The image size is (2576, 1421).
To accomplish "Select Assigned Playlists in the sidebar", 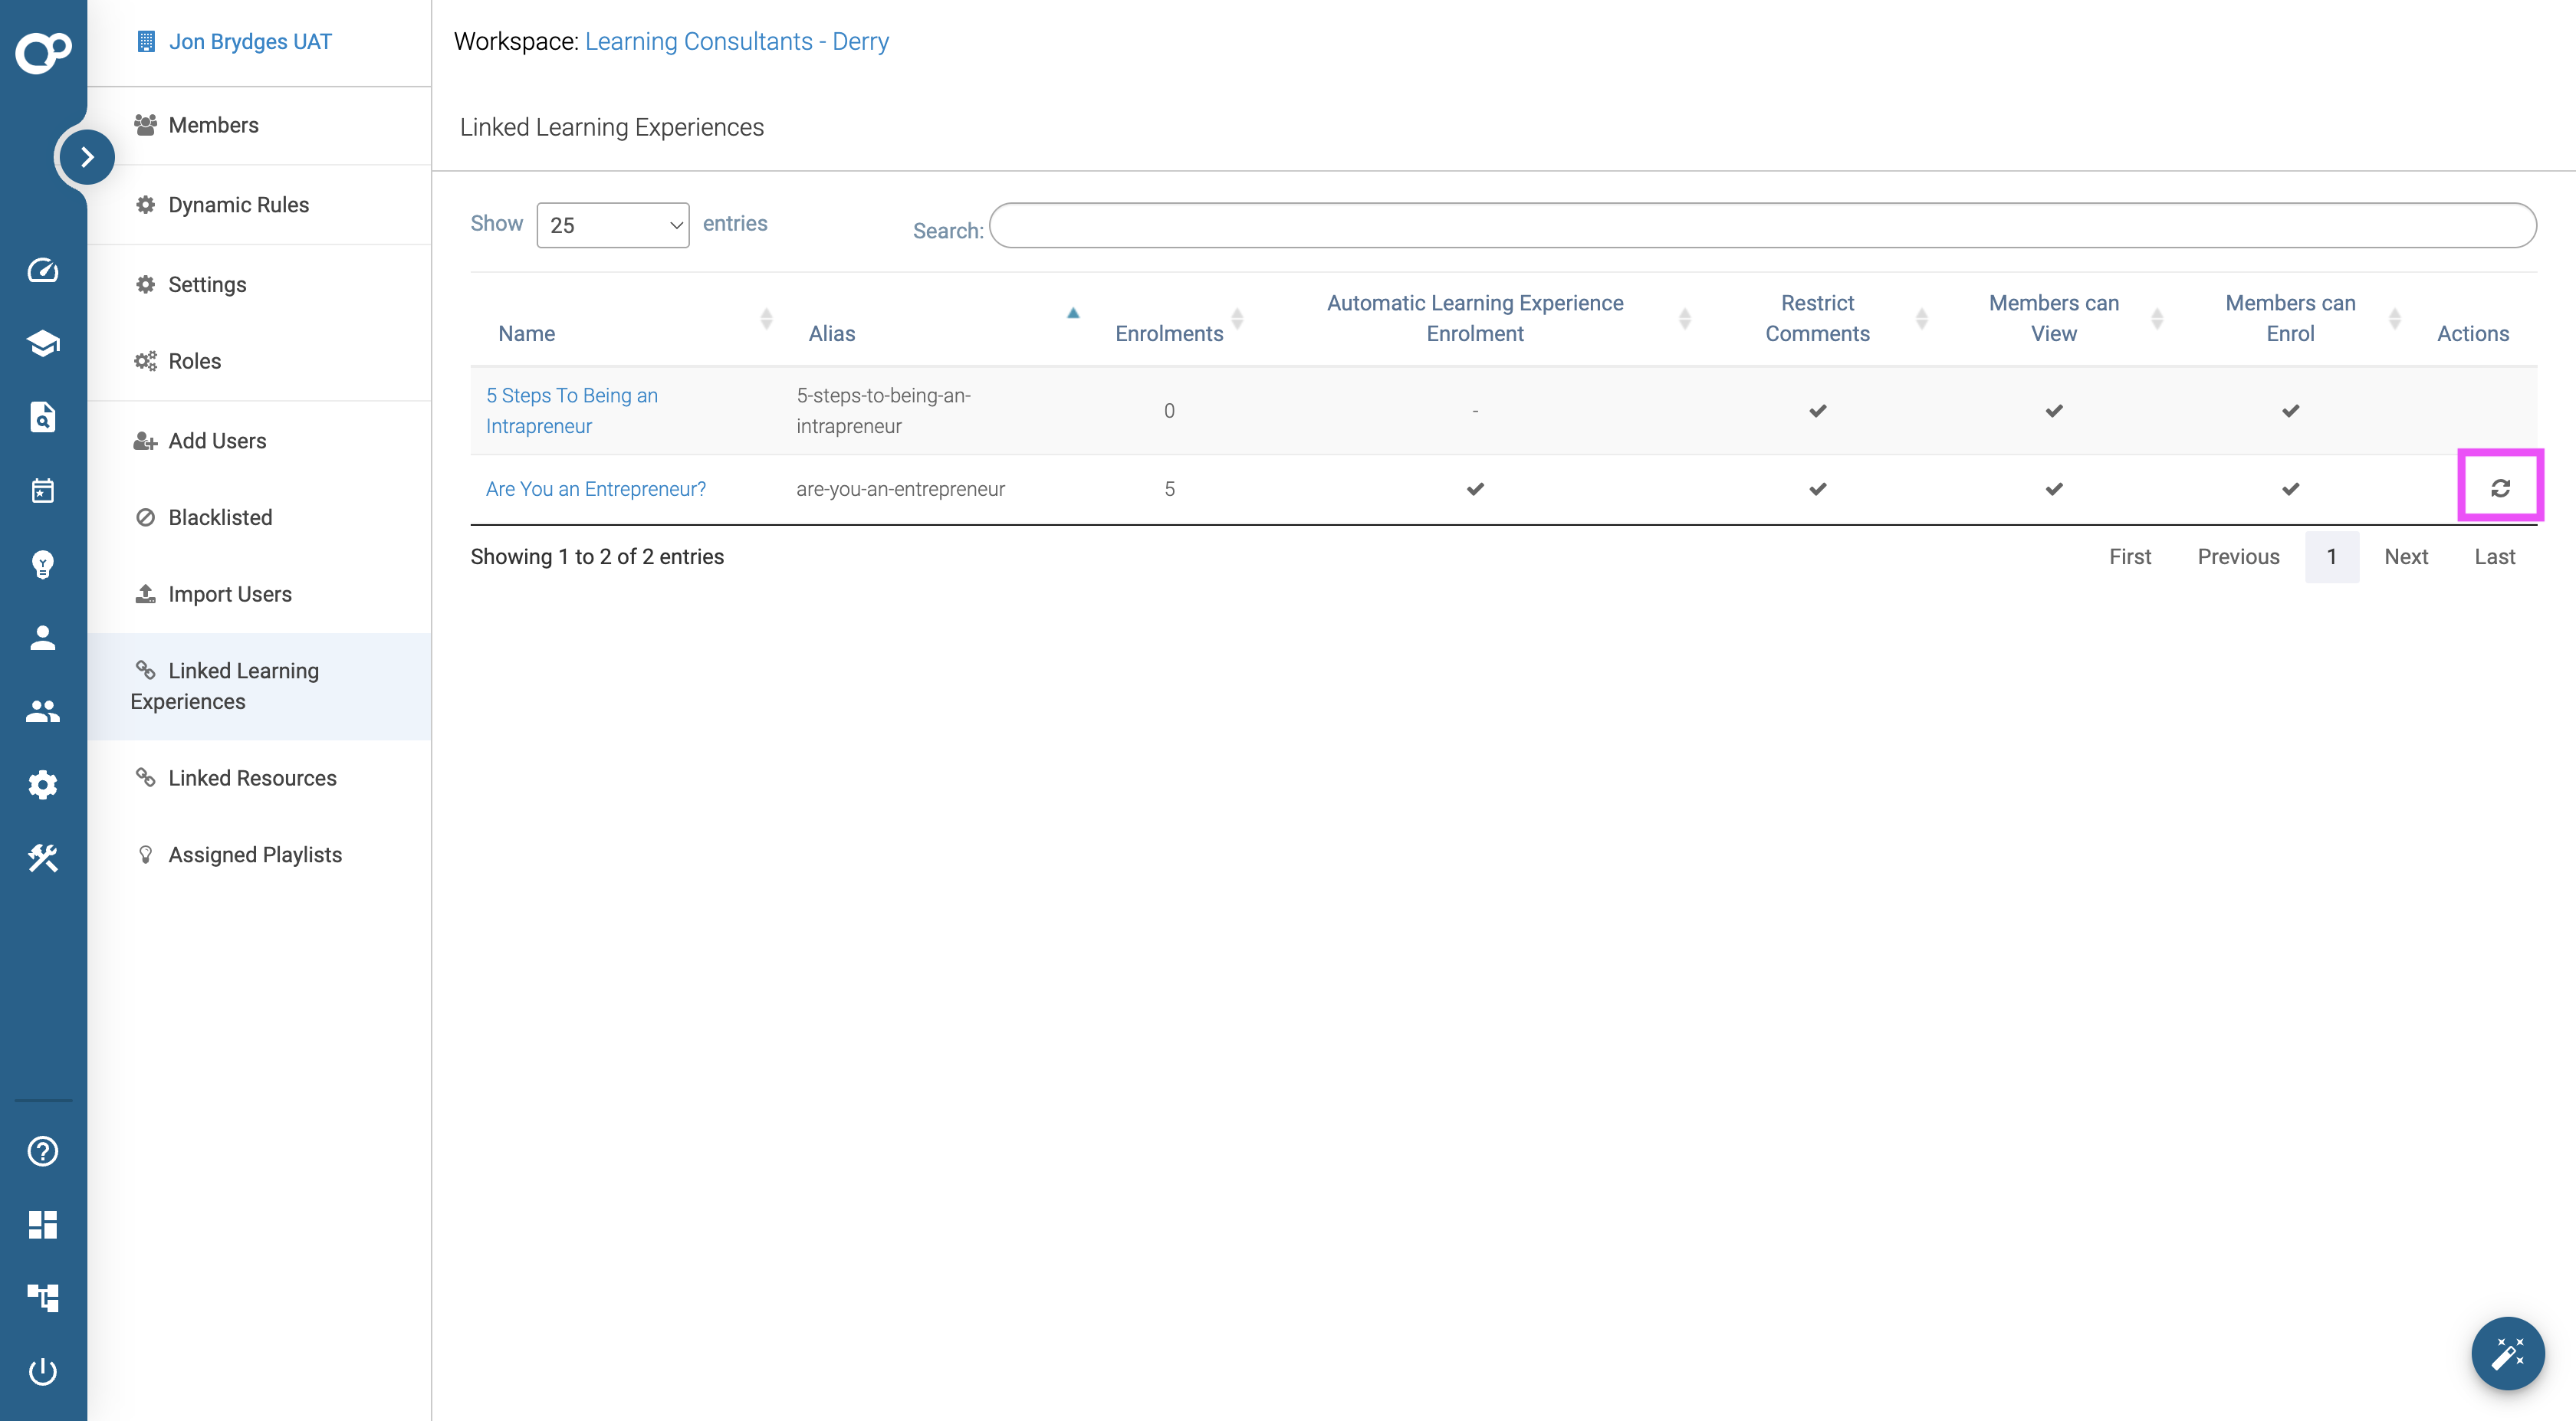I will point(254,854).
